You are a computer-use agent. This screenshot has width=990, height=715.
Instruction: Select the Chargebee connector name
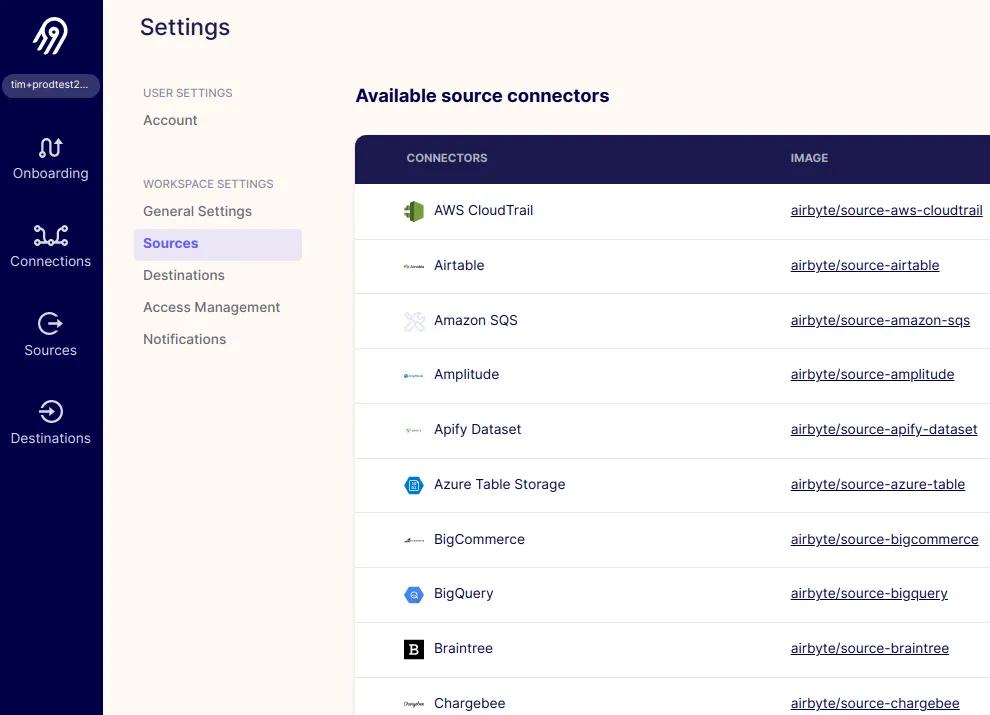point(469,704)
